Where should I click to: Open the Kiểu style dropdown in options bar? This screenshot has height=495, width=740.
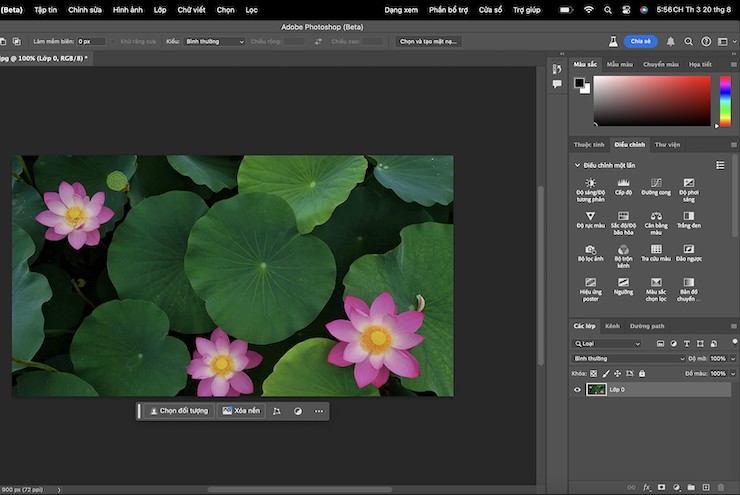point(215,42)
